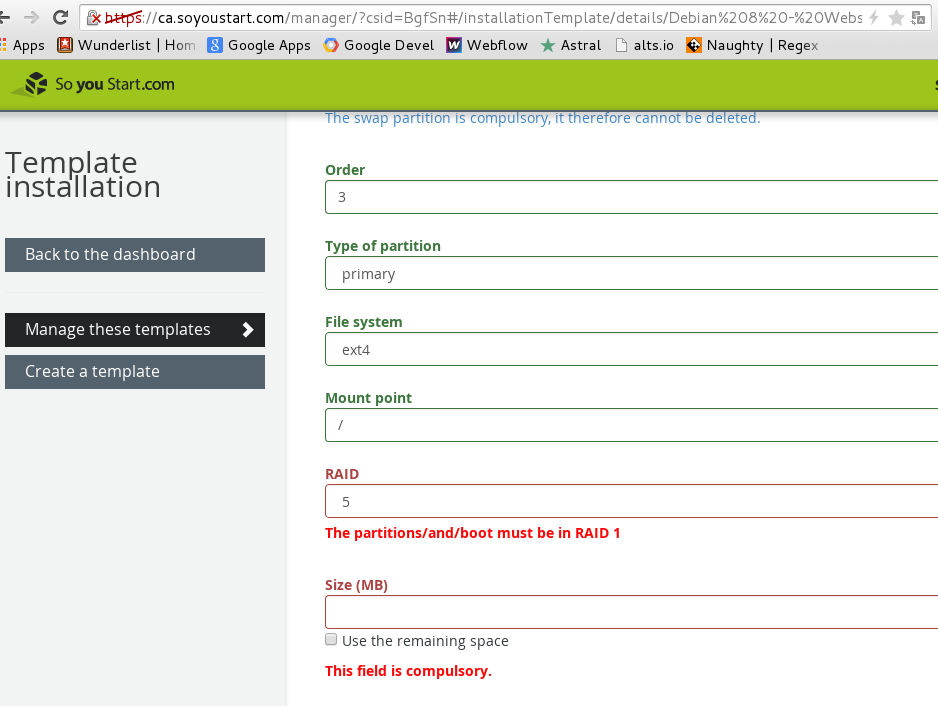Open the Apps bookmark shortcut
This screenshot has height=706, width=938.
tap(23, 45)
